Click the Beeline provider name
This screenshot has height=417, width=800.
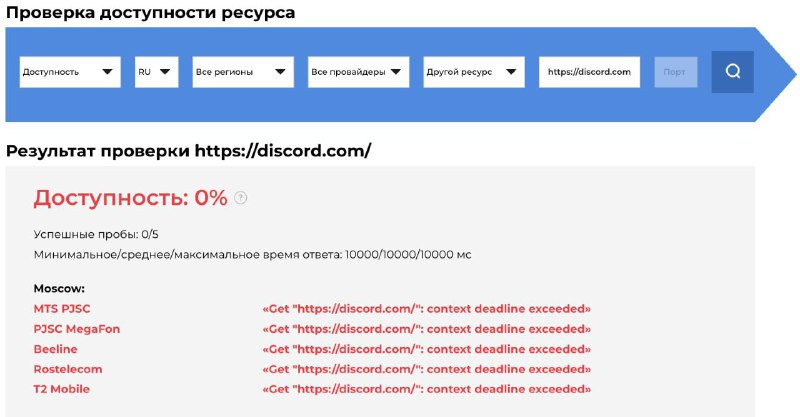(x=55, y=349)
